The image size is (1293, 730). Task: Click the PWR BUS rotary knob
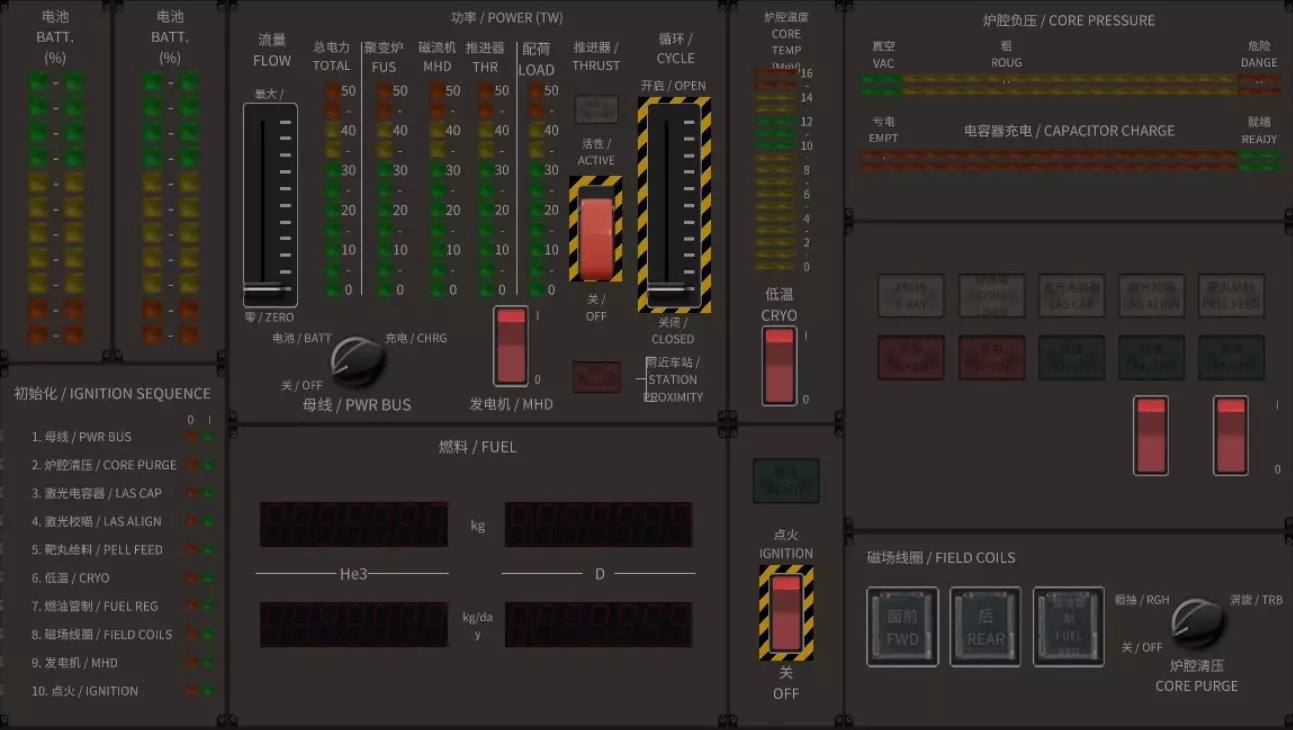pos(357,362)
